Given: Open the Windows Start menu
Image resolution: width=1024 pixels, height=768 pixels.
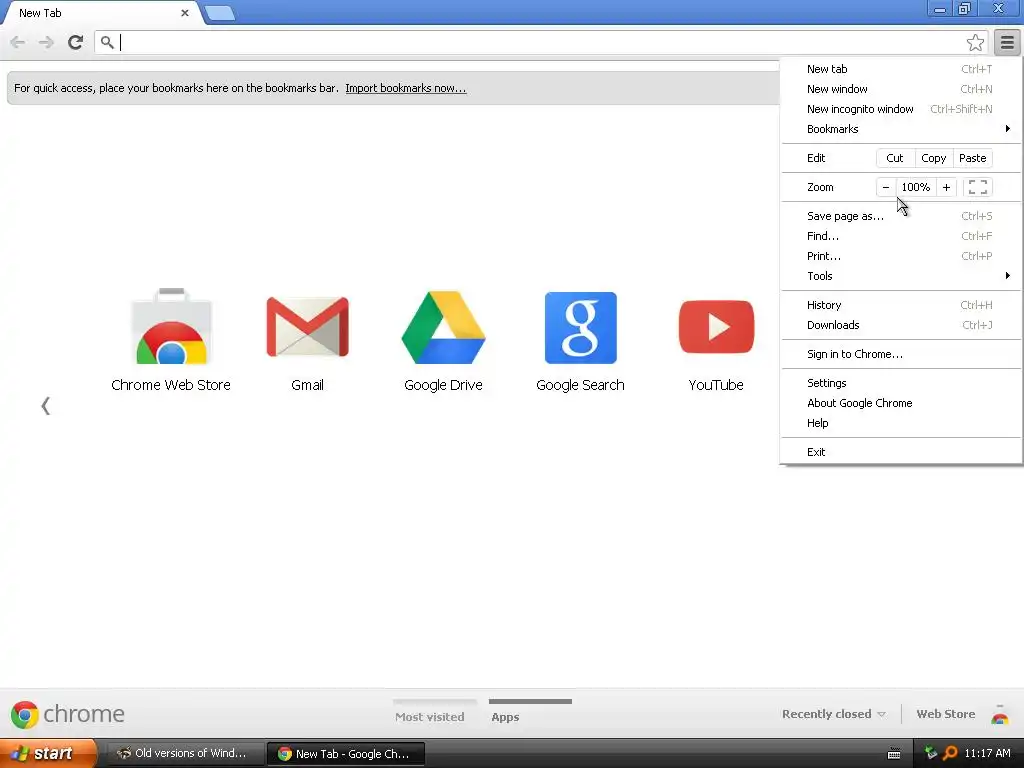Looking at the screenshot, I should click(48, 753).
